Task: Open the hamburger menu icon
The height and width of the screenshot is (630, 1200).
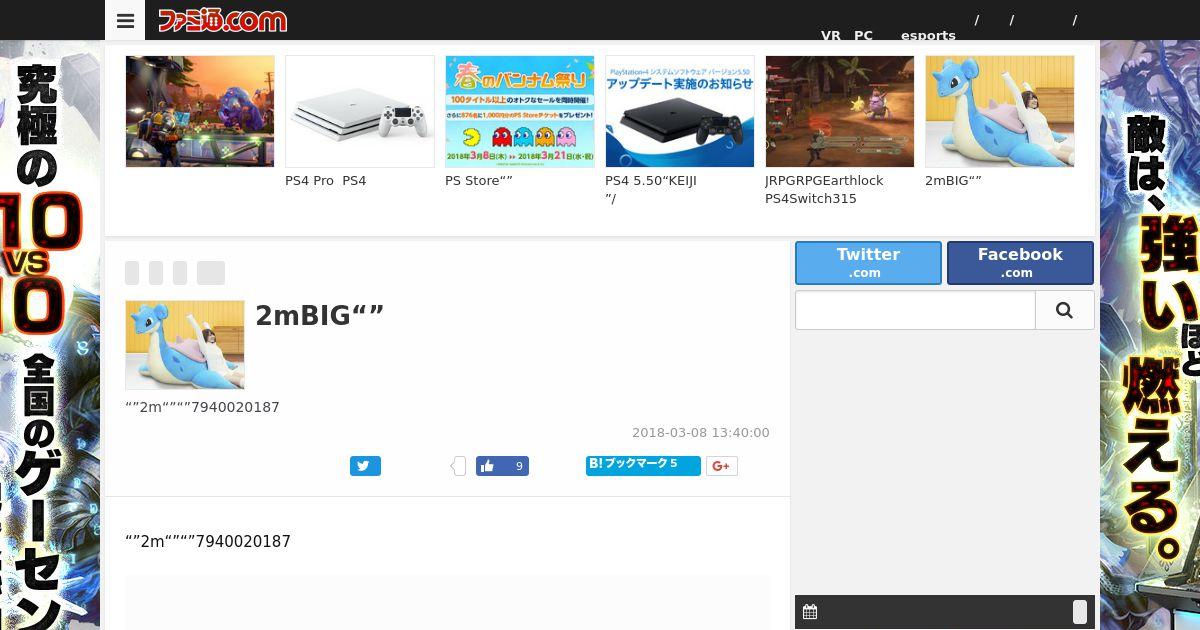Action: [x=125, y=20]
